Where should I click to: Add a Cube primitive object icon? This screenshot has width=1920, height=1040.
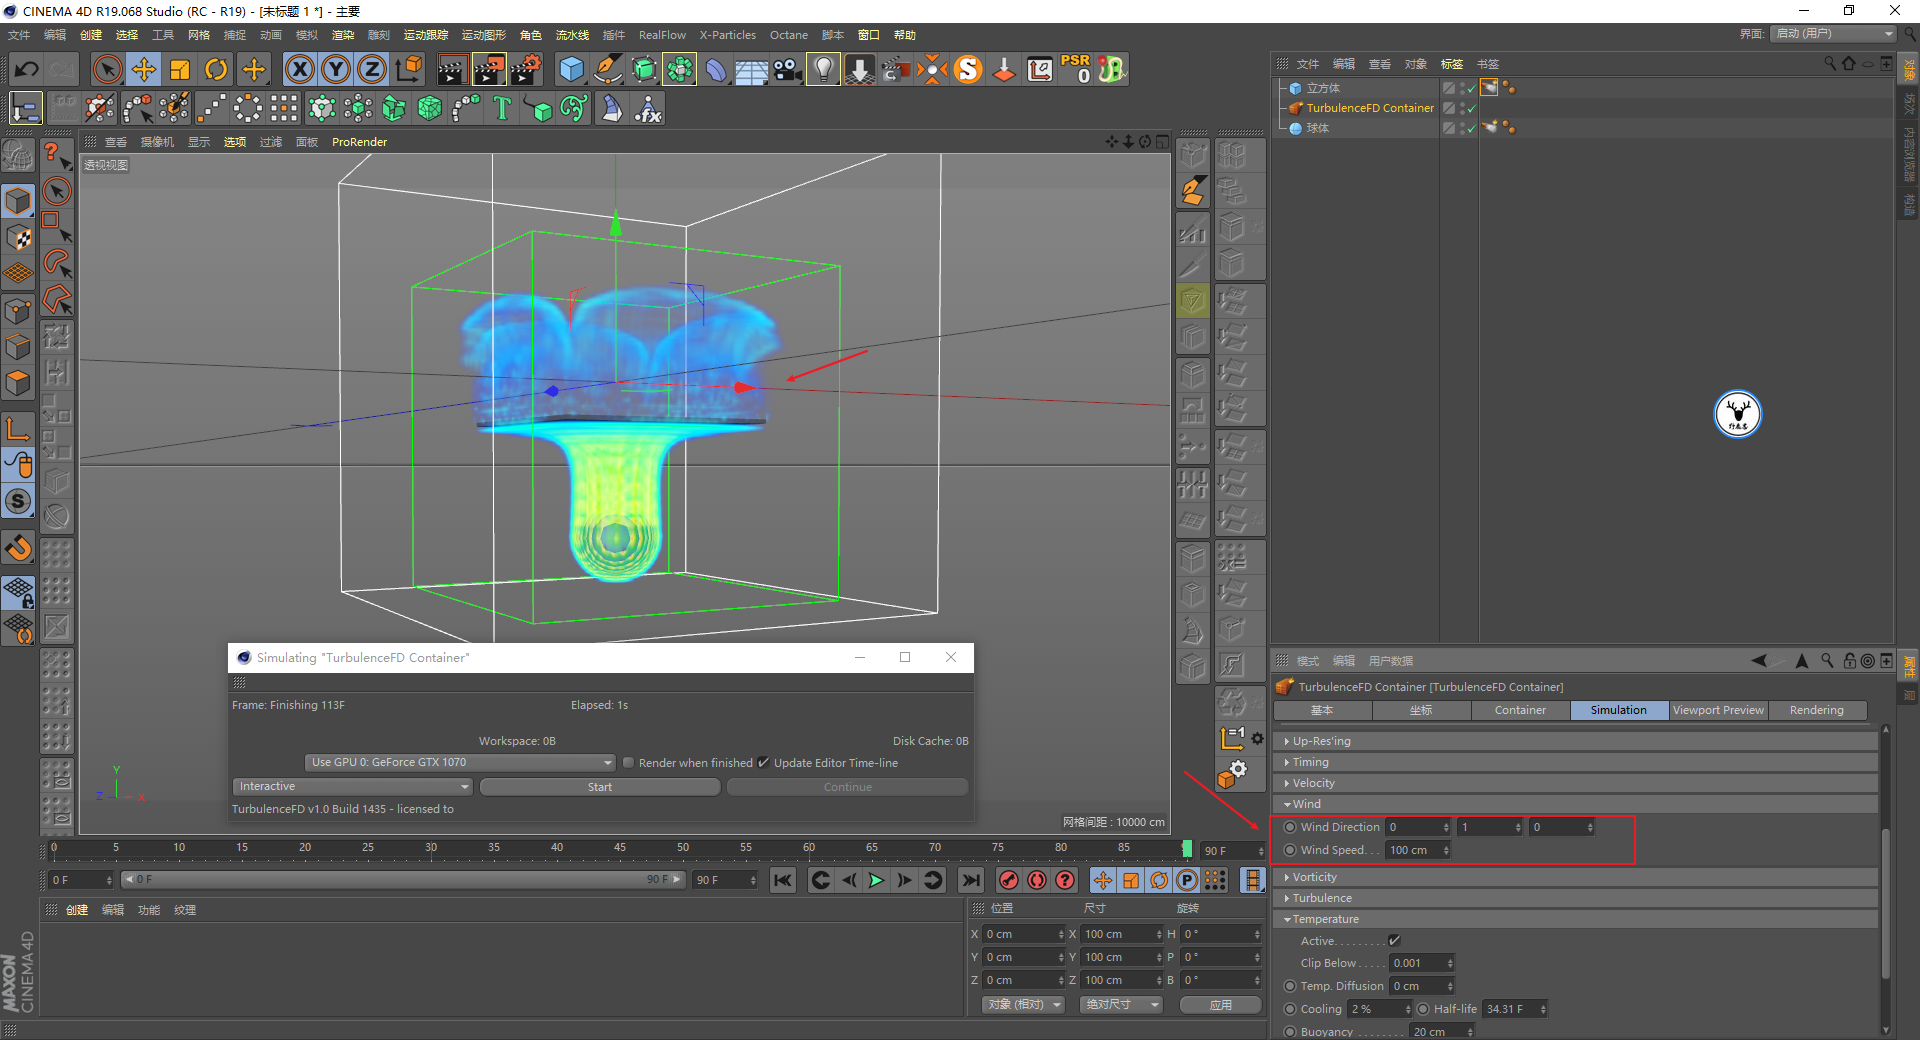click(571, 69)
